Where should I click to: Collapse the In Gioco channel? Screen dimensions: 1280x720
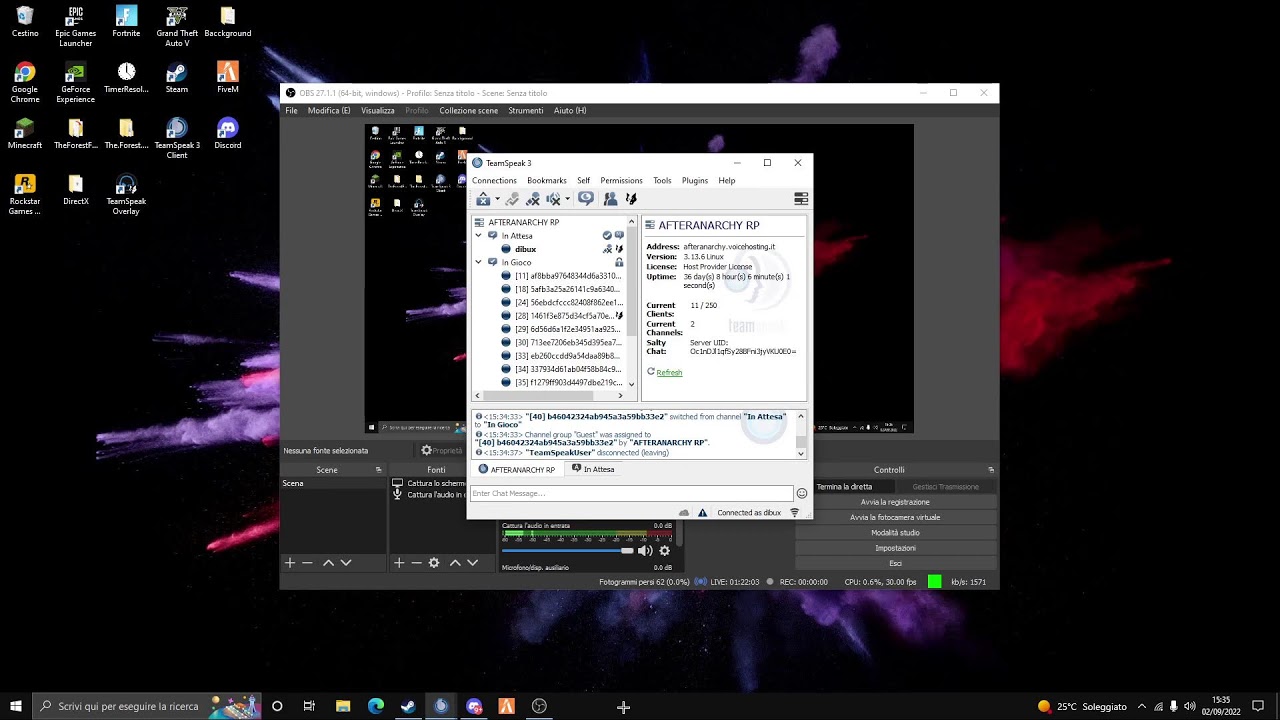(x=478, y=262)
